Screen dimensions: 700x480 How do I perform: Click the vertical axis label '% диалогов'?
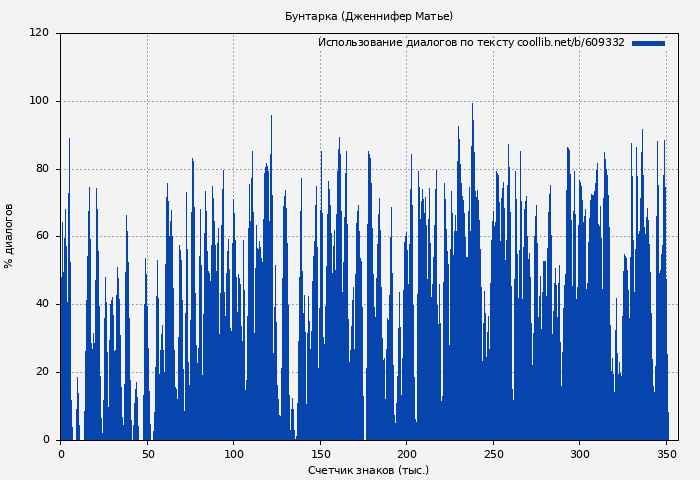9,236
